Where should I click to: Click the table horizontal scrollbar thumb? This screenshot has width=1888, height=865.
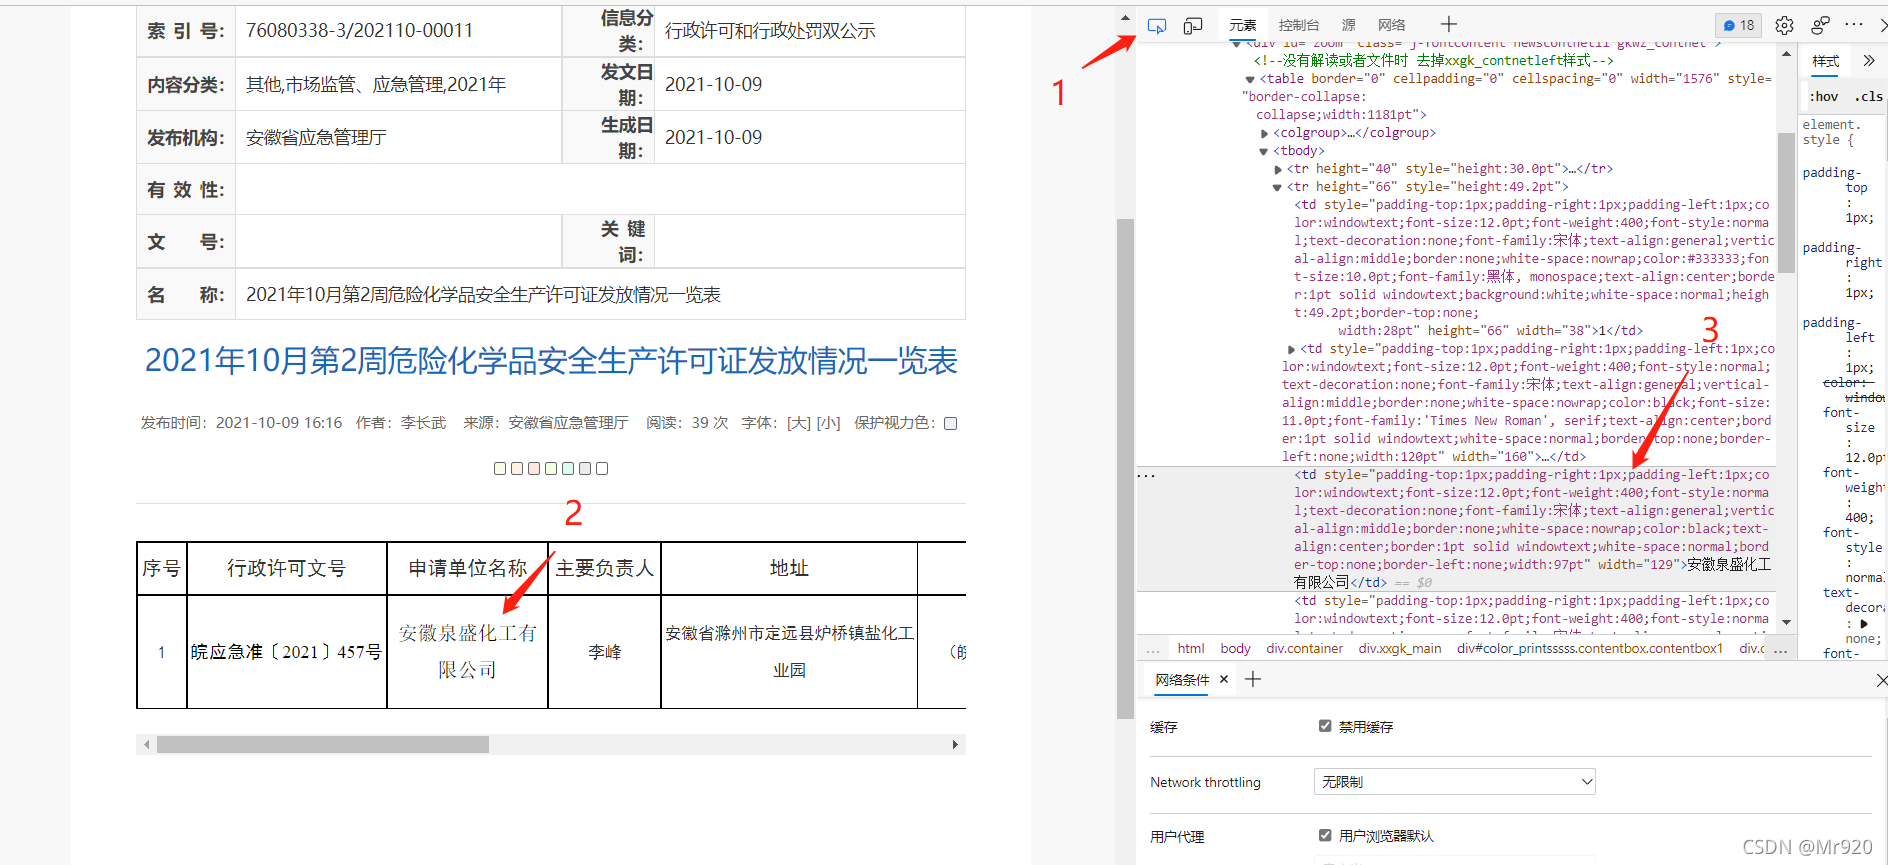323,744
